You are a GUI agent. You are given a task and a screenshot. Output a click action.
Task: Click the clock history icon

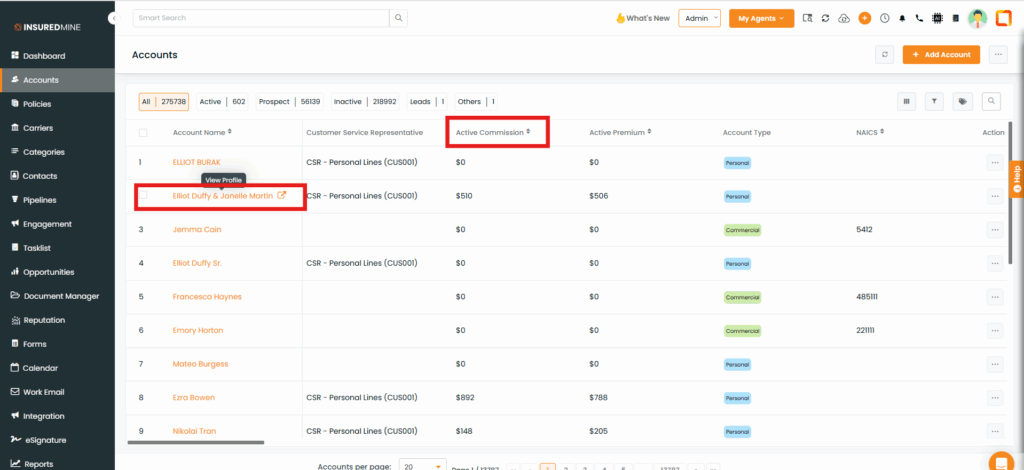click(884, 18)
